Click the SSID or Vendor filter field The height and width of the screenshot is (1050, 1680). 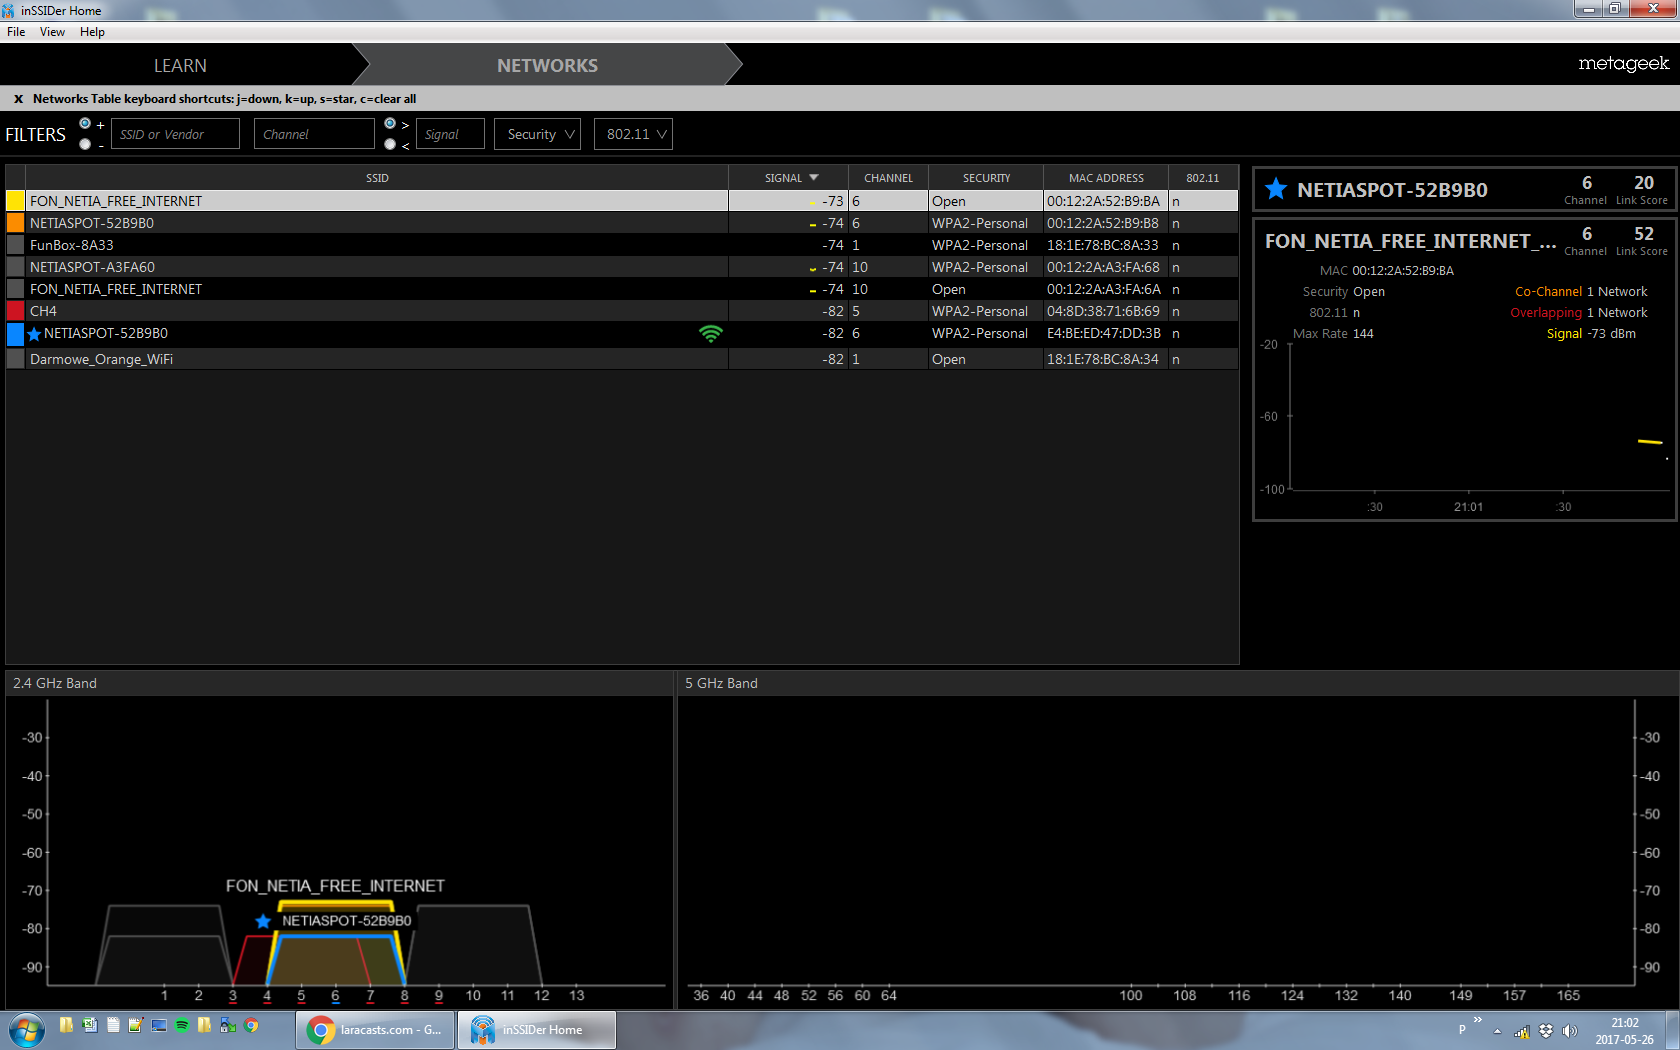point(175,134)
